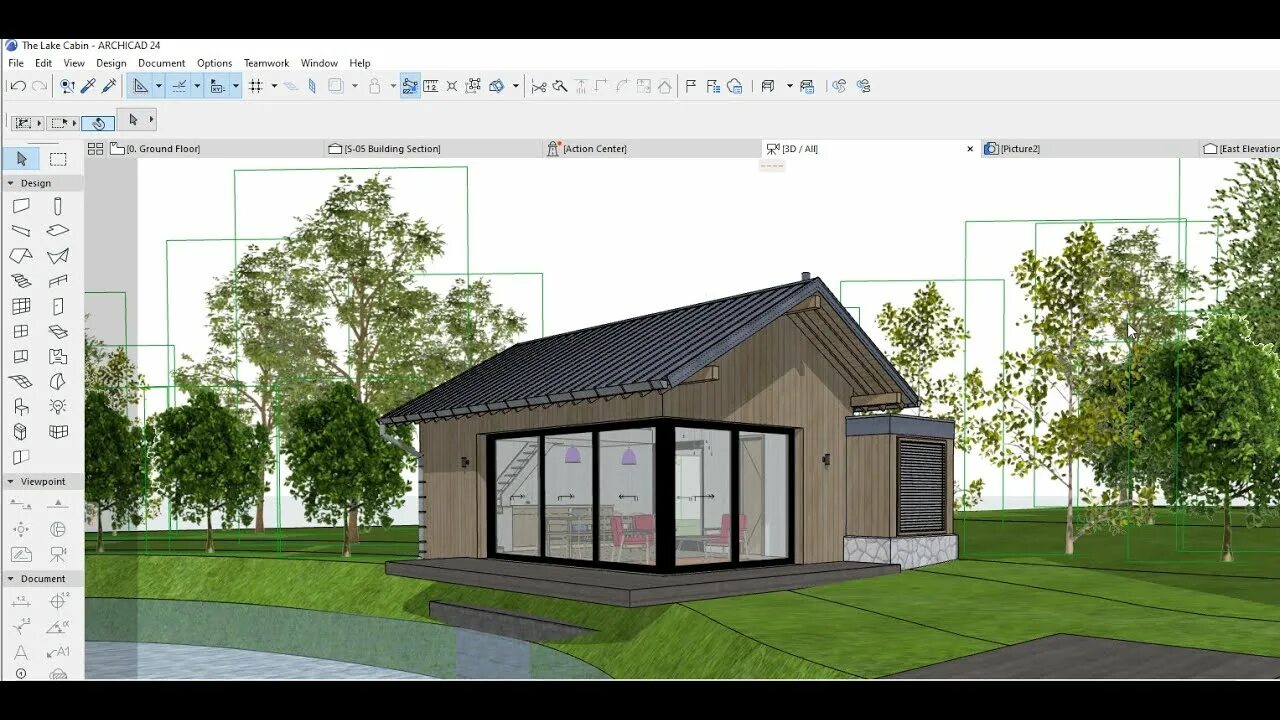Select the Curtain Wall tool
Image resolution: width=1280 pixels, height=720 pixels.
pyautogui.click(x=21, y=306)
